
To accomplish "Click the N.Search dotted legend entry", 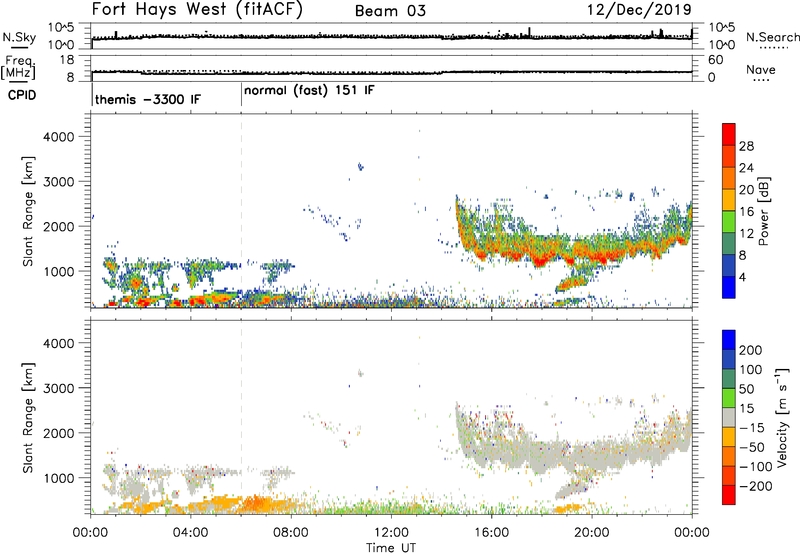I will tap(772, 40).
